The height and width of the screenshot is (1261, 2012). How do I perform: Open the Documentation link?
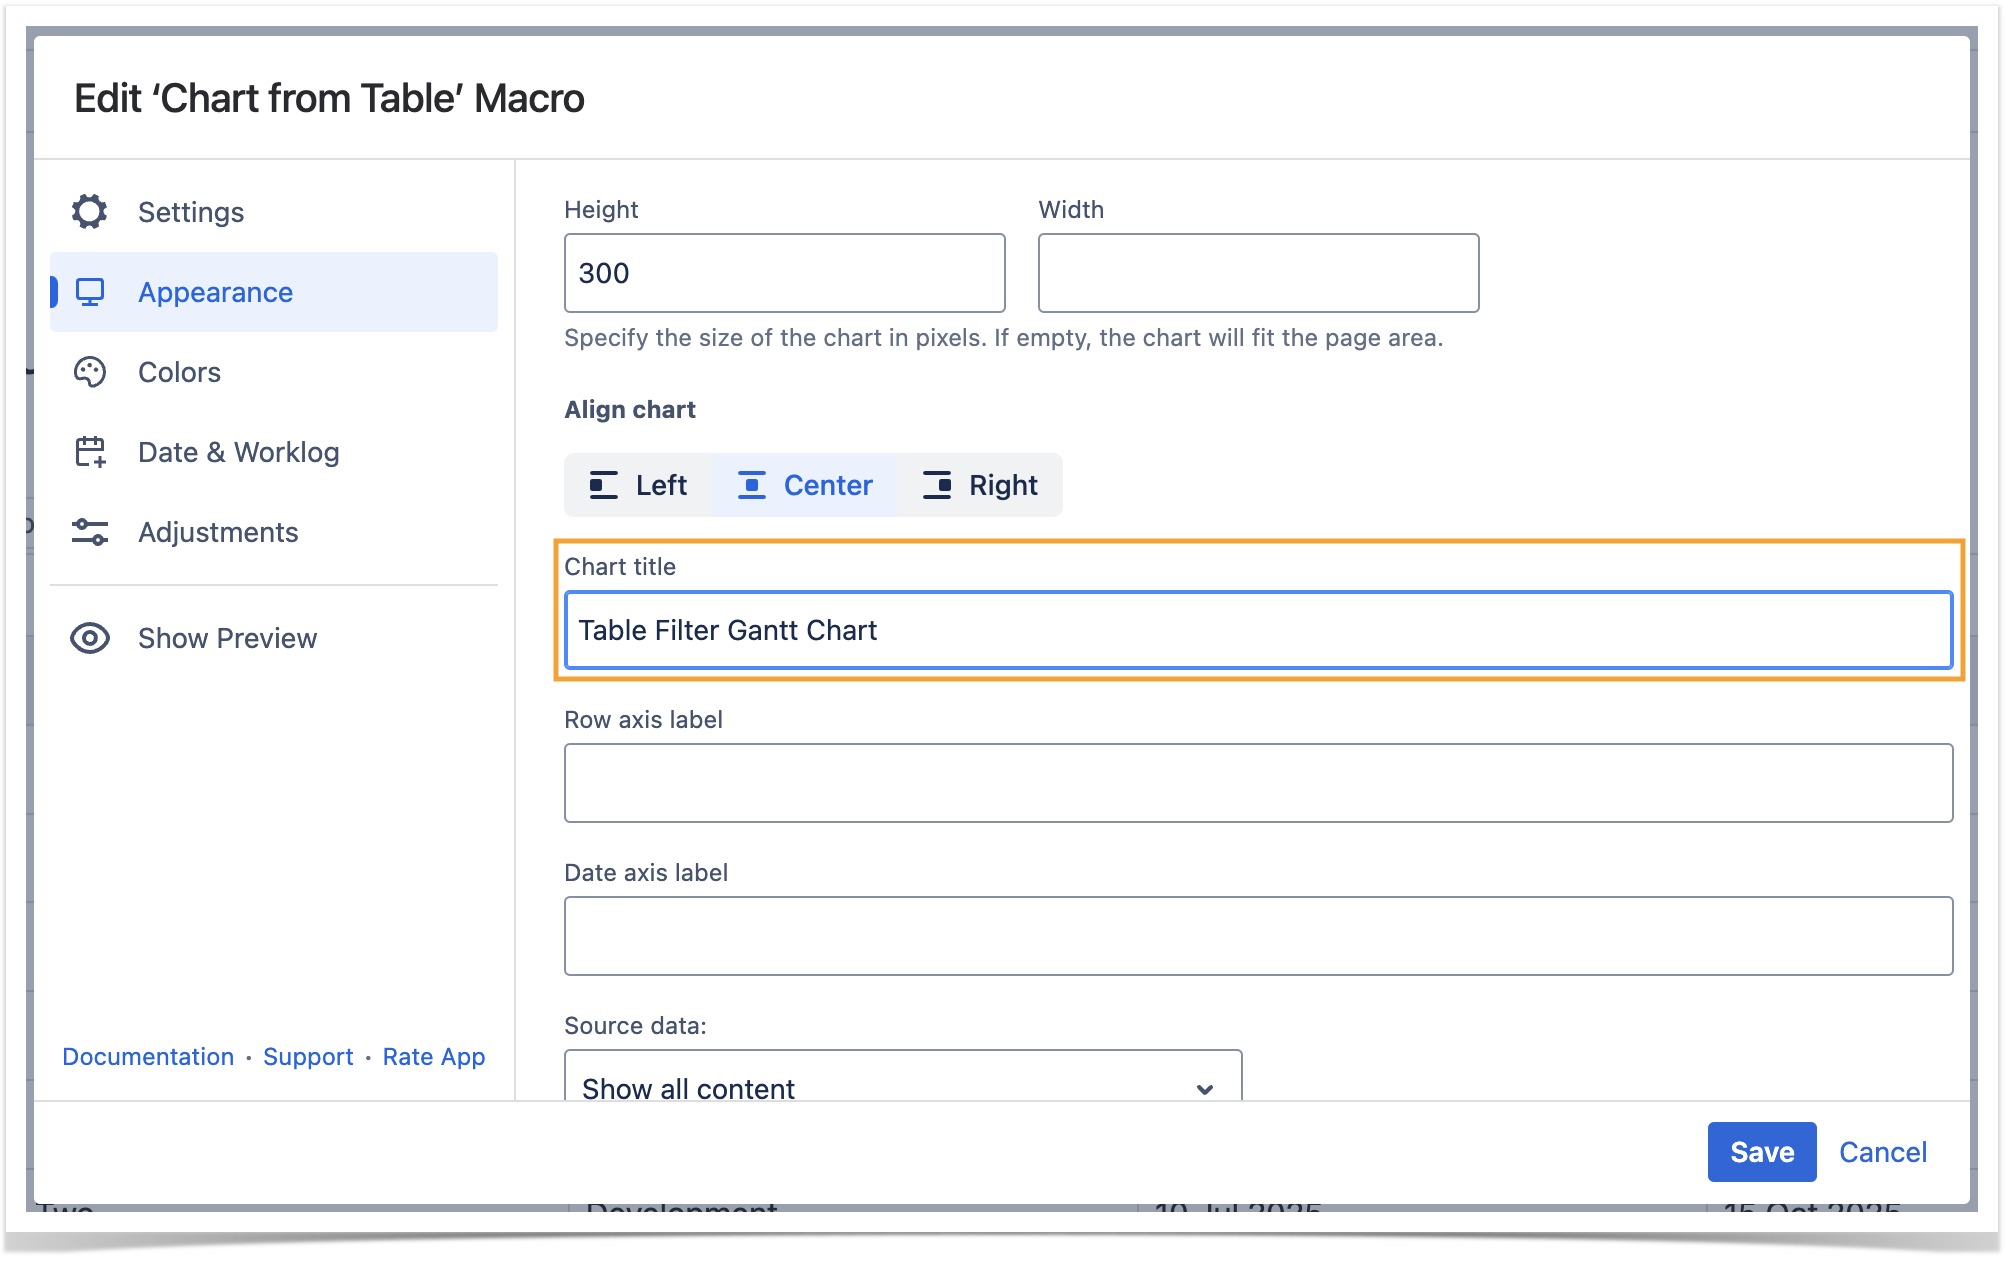click(148, 1057)
